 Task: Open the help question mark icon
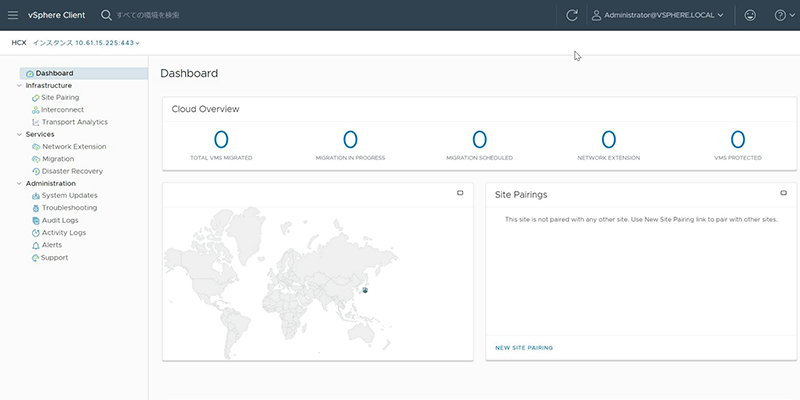click(780, 15)
